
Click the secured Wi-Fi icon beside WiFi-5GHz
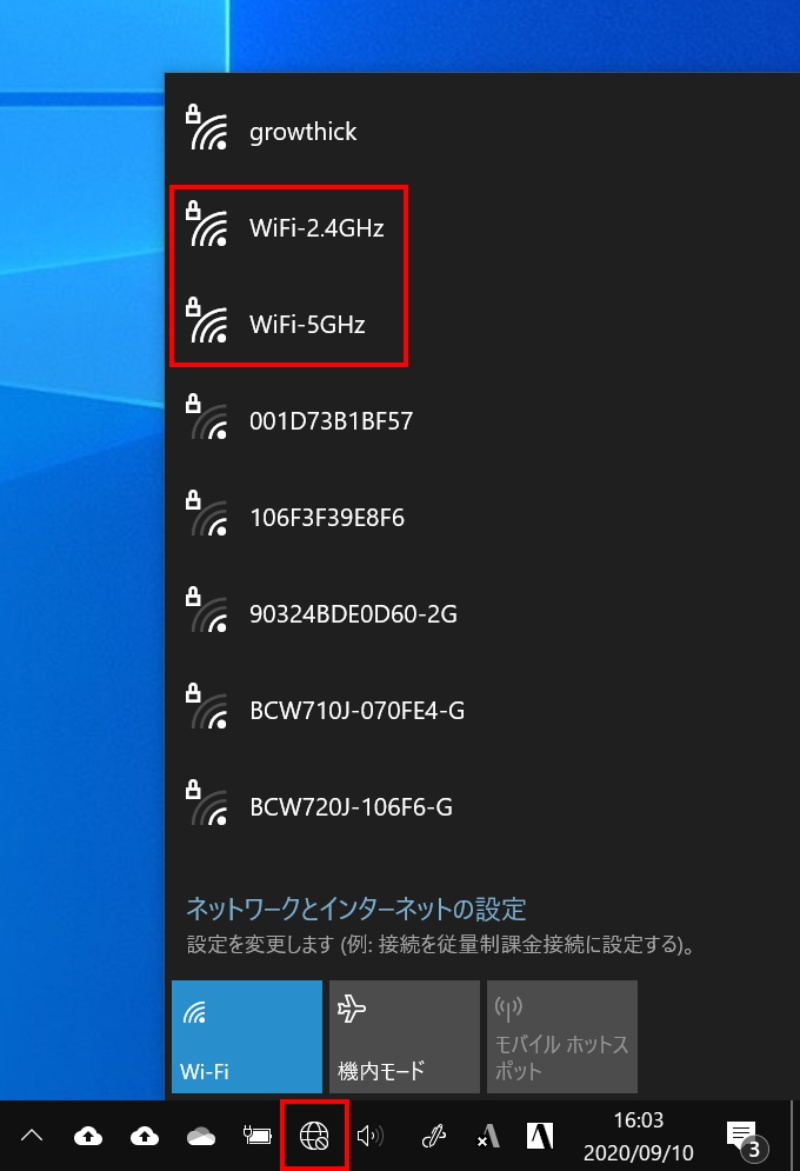[207, 321]
